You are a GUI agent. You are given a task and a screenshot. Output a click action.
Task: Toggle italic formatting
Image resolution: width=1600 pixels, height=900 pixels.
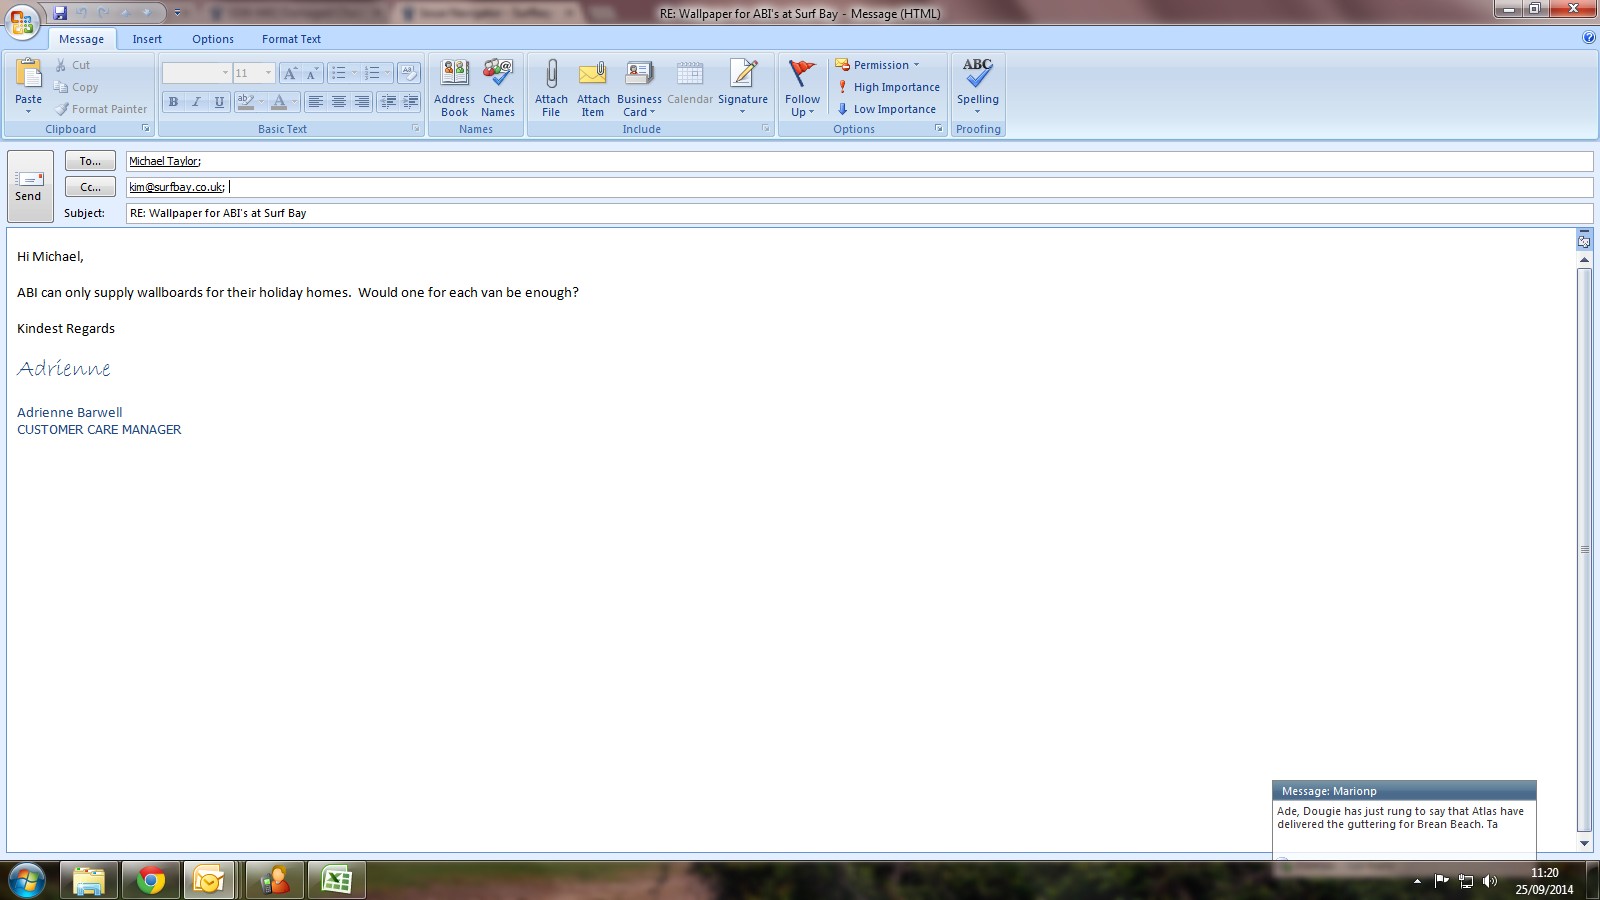(x=196, y=102)
